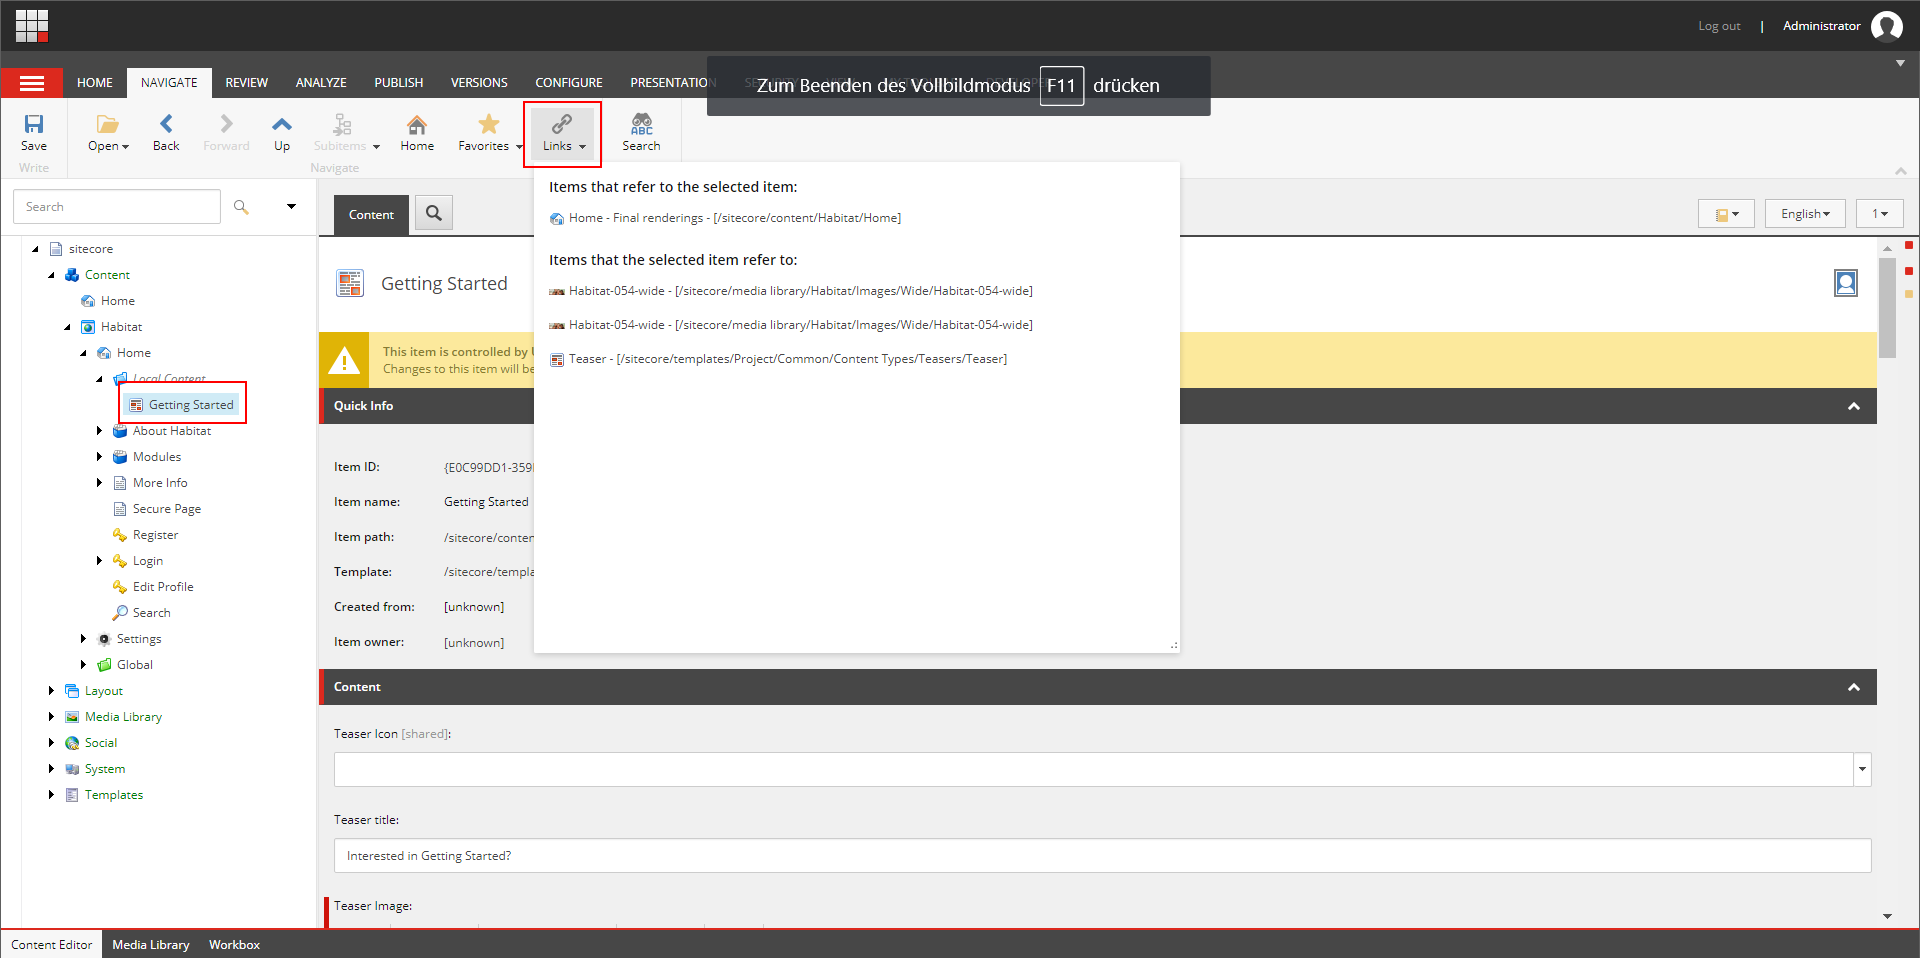The width and height of the screenshot is (1920, 958).
Task: Open Home - Final renderings referrer link
Action: coord(735,218)
